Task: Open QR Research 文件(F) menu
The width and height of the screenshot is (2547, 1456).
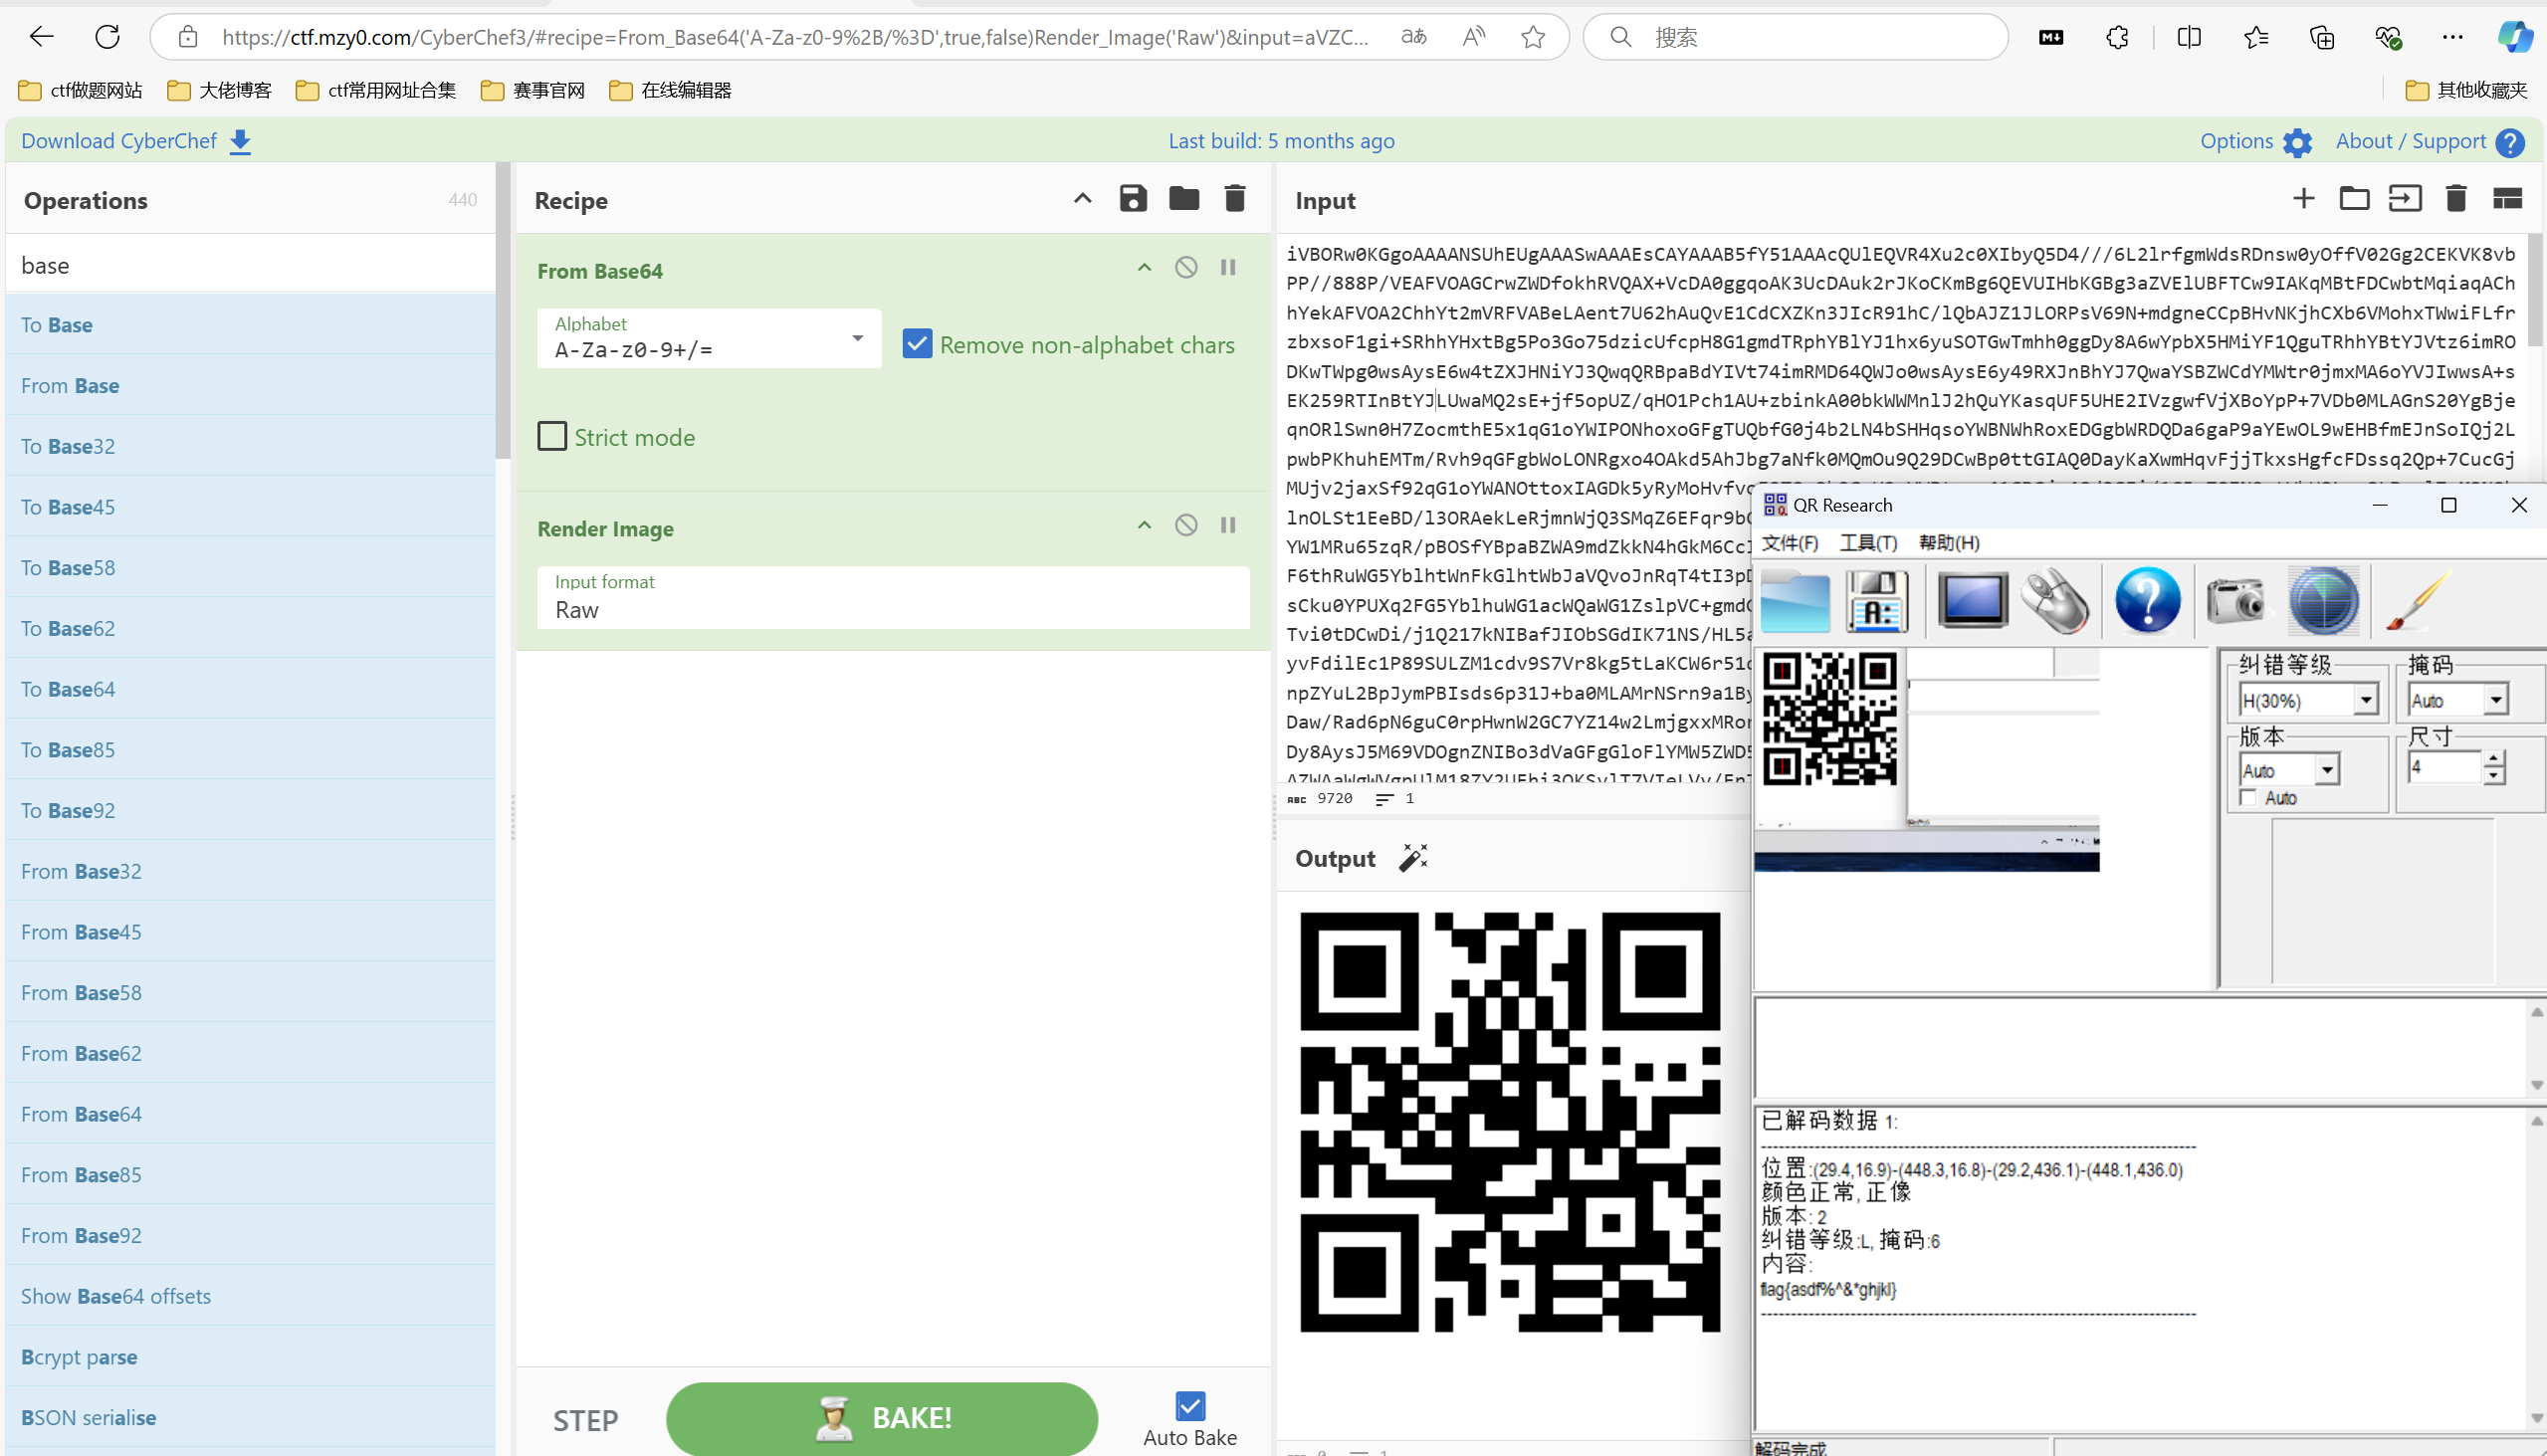Action: pyautogui.click(x=1789, y=543)
